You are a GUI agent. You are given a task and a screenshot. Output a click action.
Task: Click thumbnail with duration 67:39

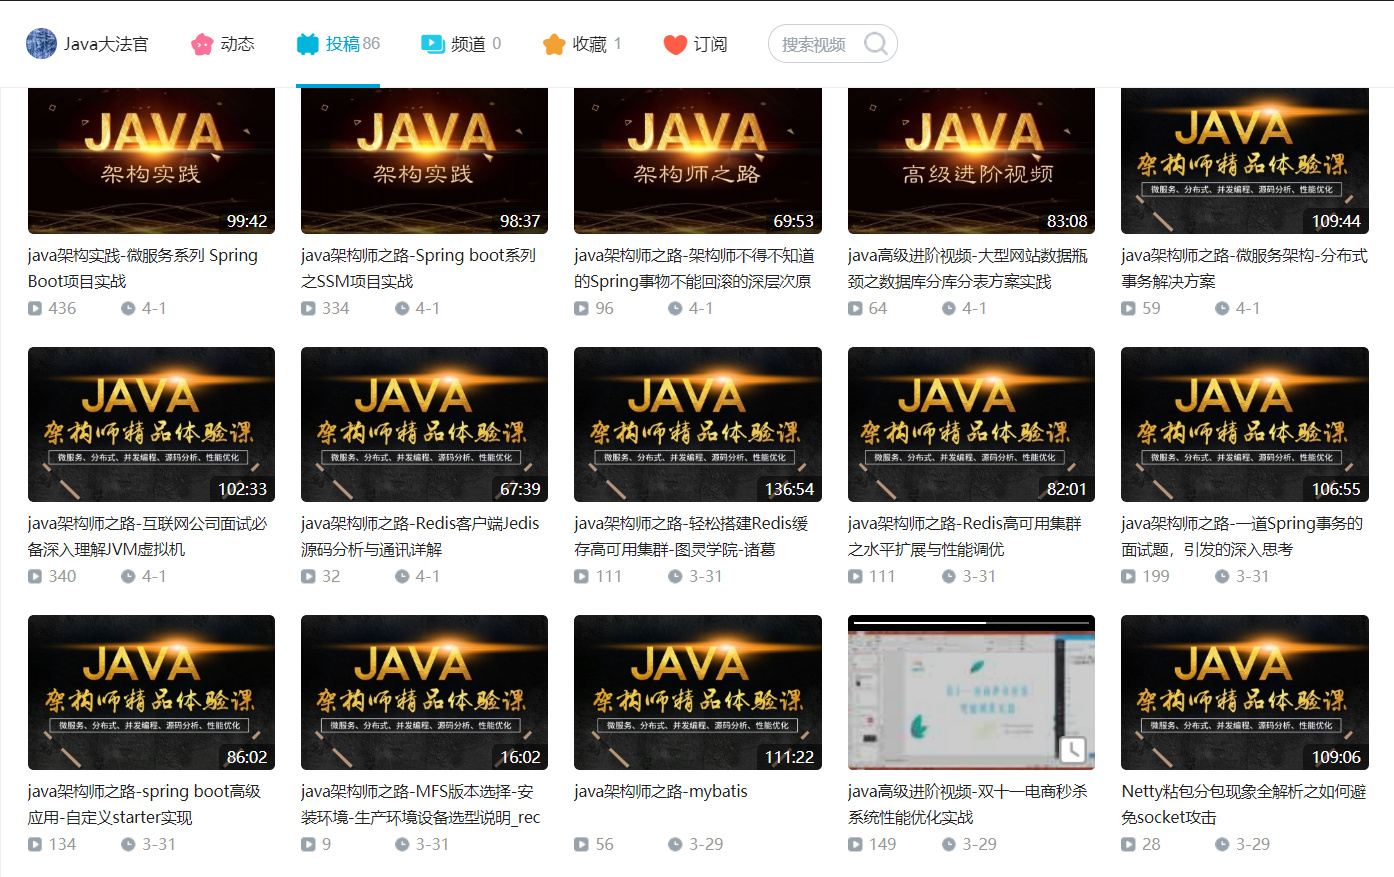click(424, 424)
